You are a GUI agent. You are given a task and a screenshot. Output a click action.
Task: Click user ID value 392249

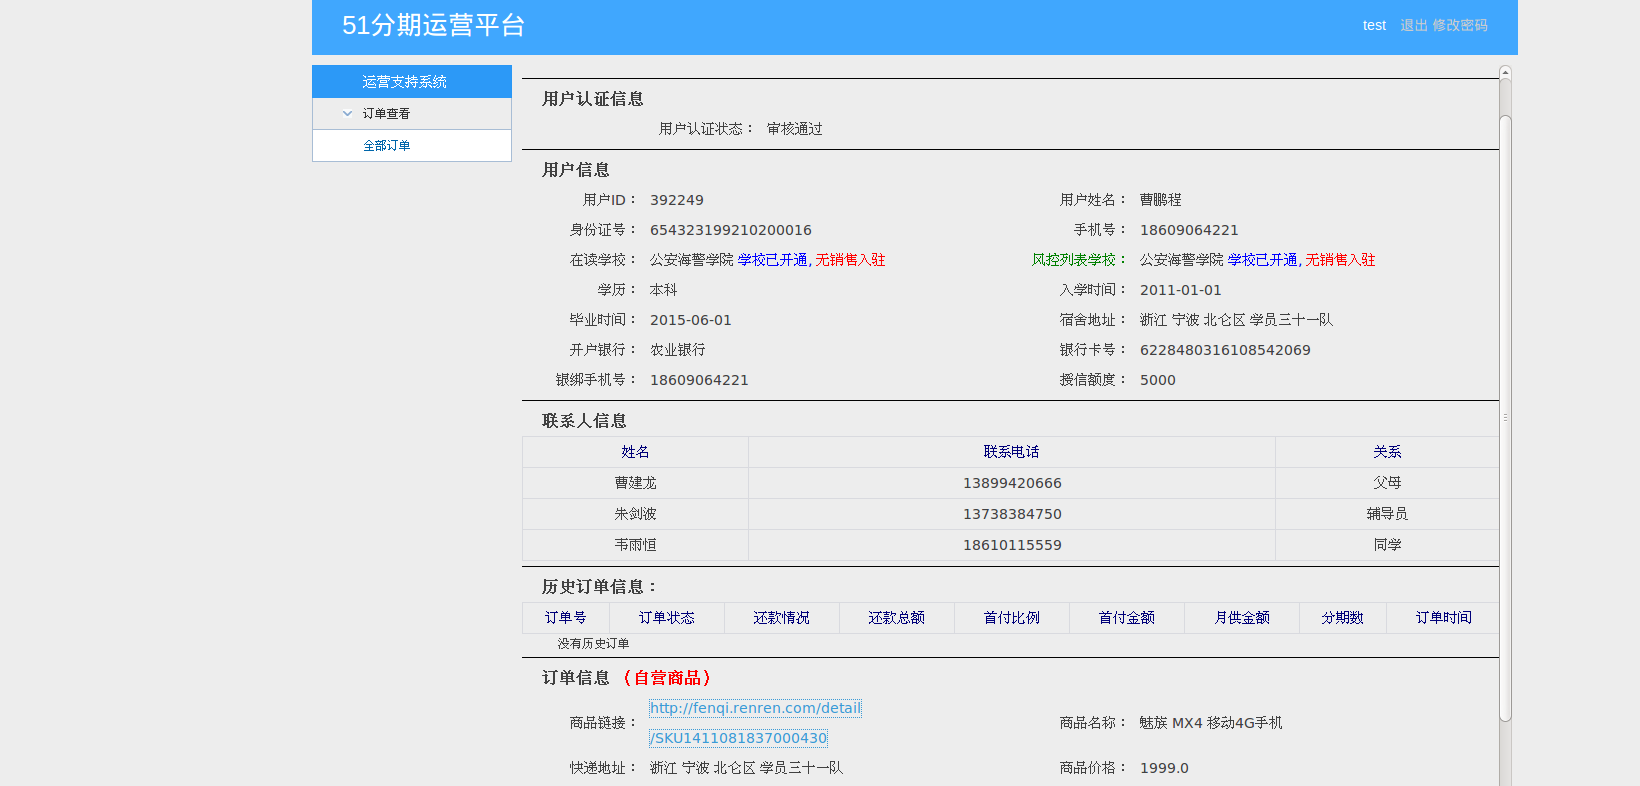677,200
